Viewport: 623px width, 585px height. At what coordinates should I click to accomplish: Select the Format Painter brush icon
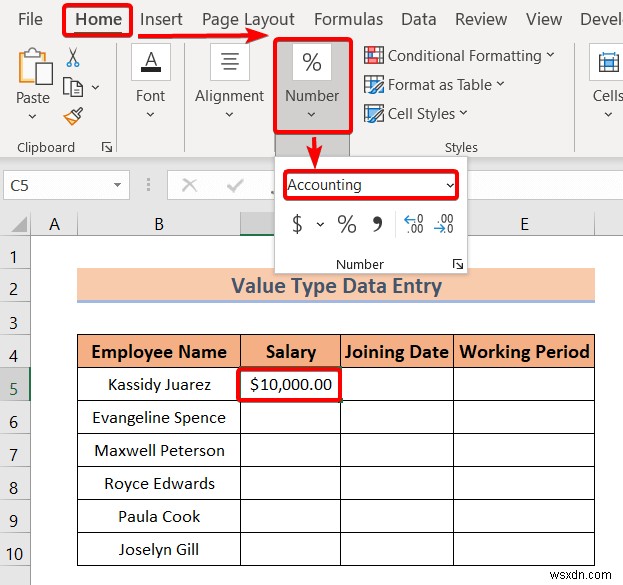pos(73,116)
